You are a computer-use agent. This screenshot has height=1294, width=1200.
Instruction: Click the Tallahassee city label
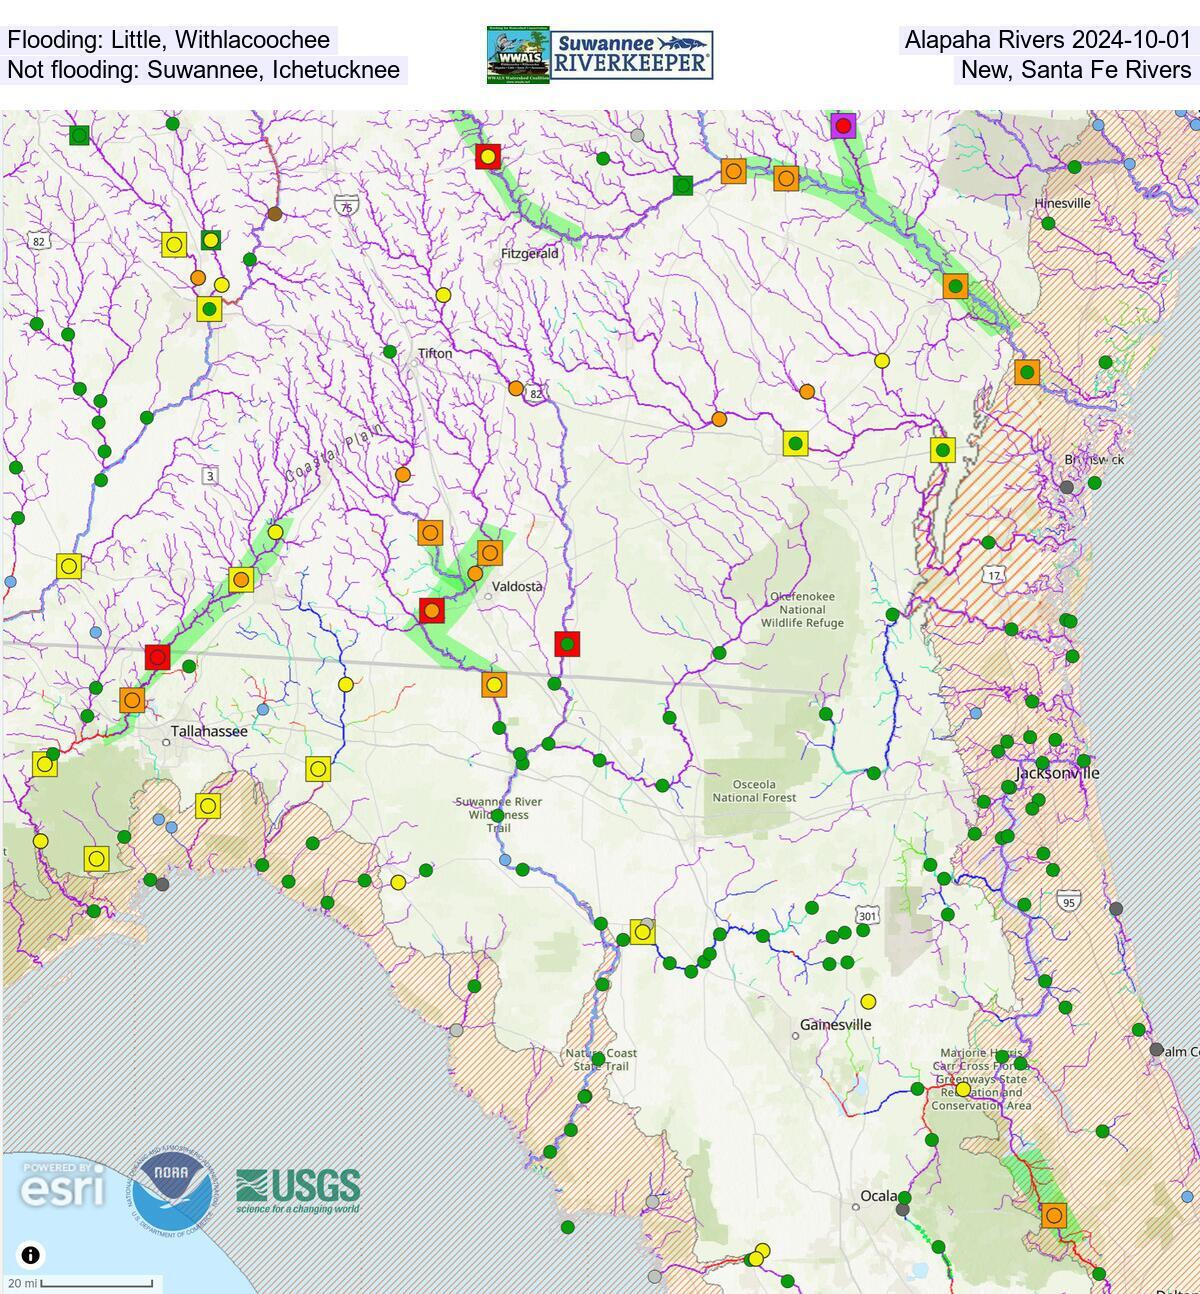pyautogui.click(x=208, y=731)
